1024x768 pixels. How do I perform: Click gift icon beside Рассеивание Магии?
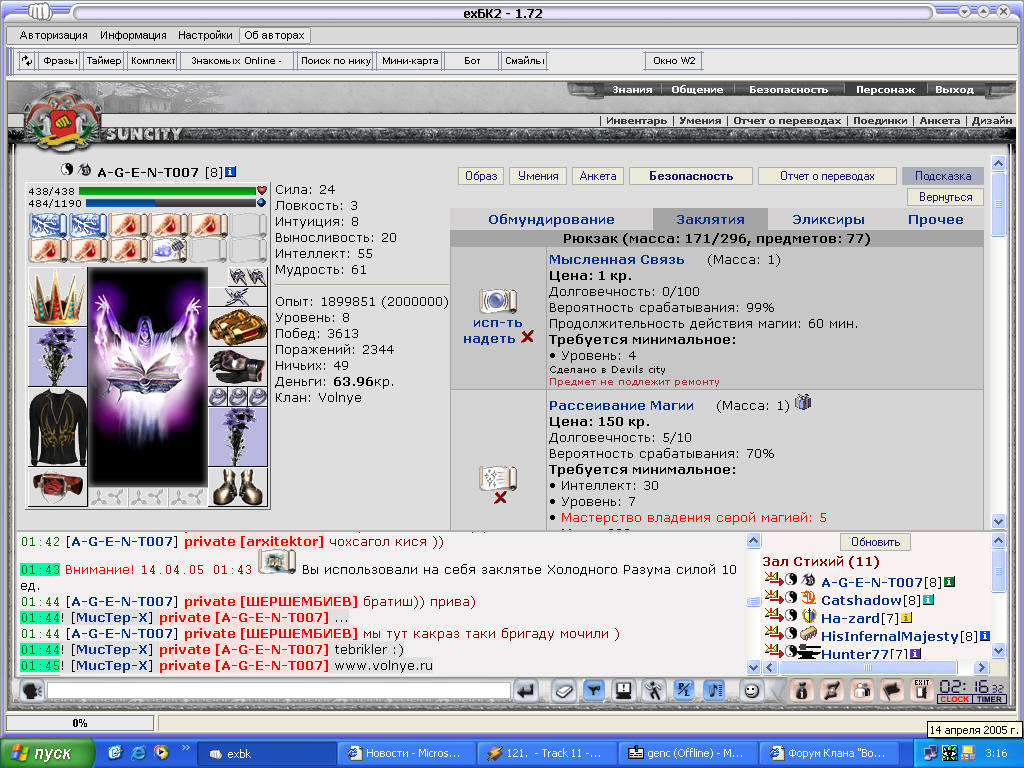tap(803, 402)
